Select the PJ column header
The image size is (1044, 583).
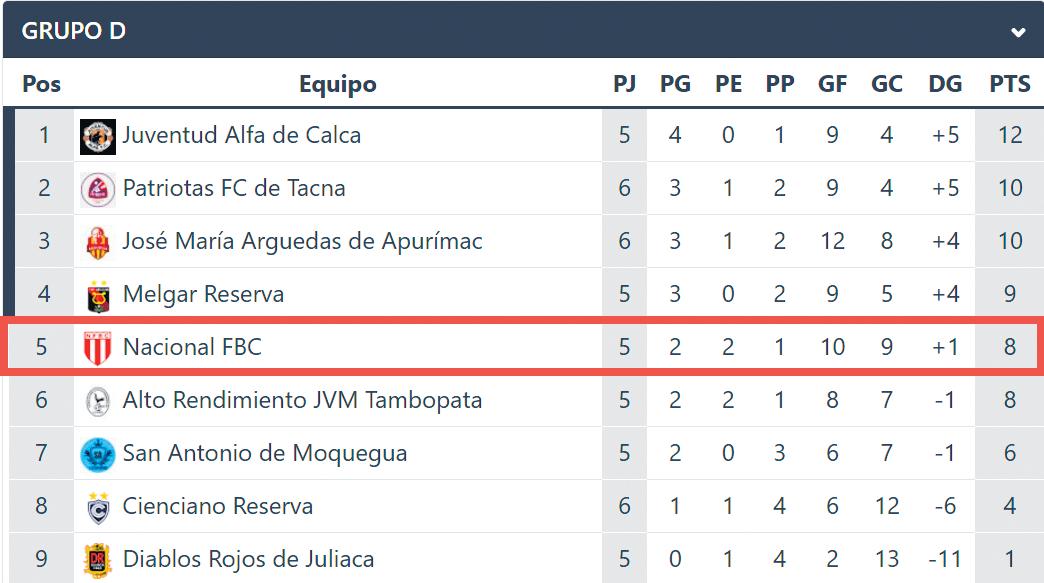coord(624,84)
